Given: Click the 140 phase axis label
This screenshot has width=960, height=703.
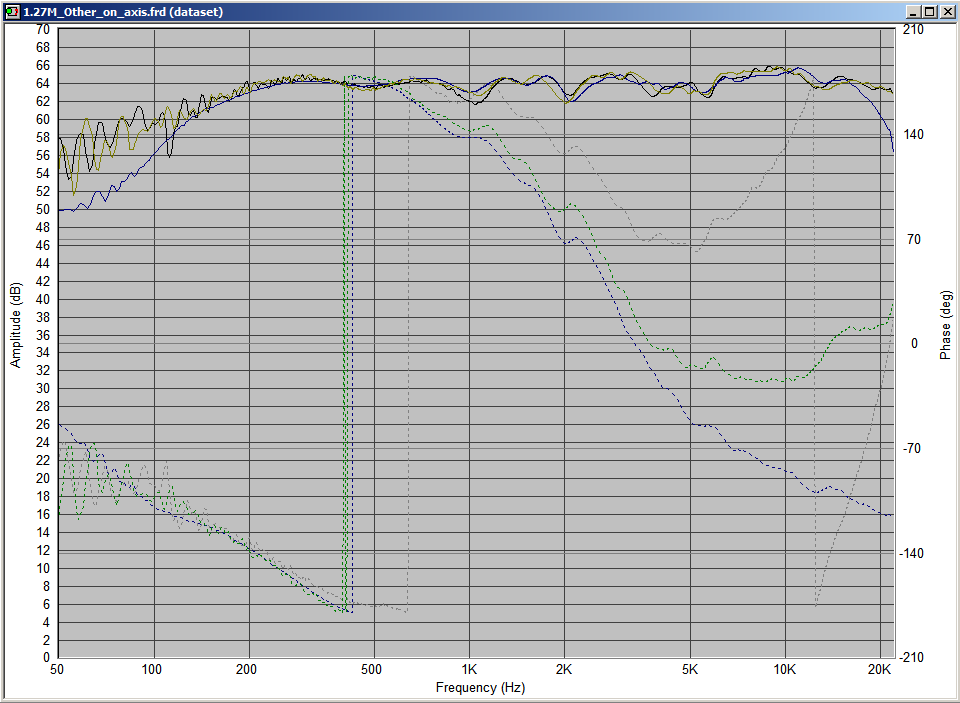Looking at the screenshot, I should pos(913,134).
